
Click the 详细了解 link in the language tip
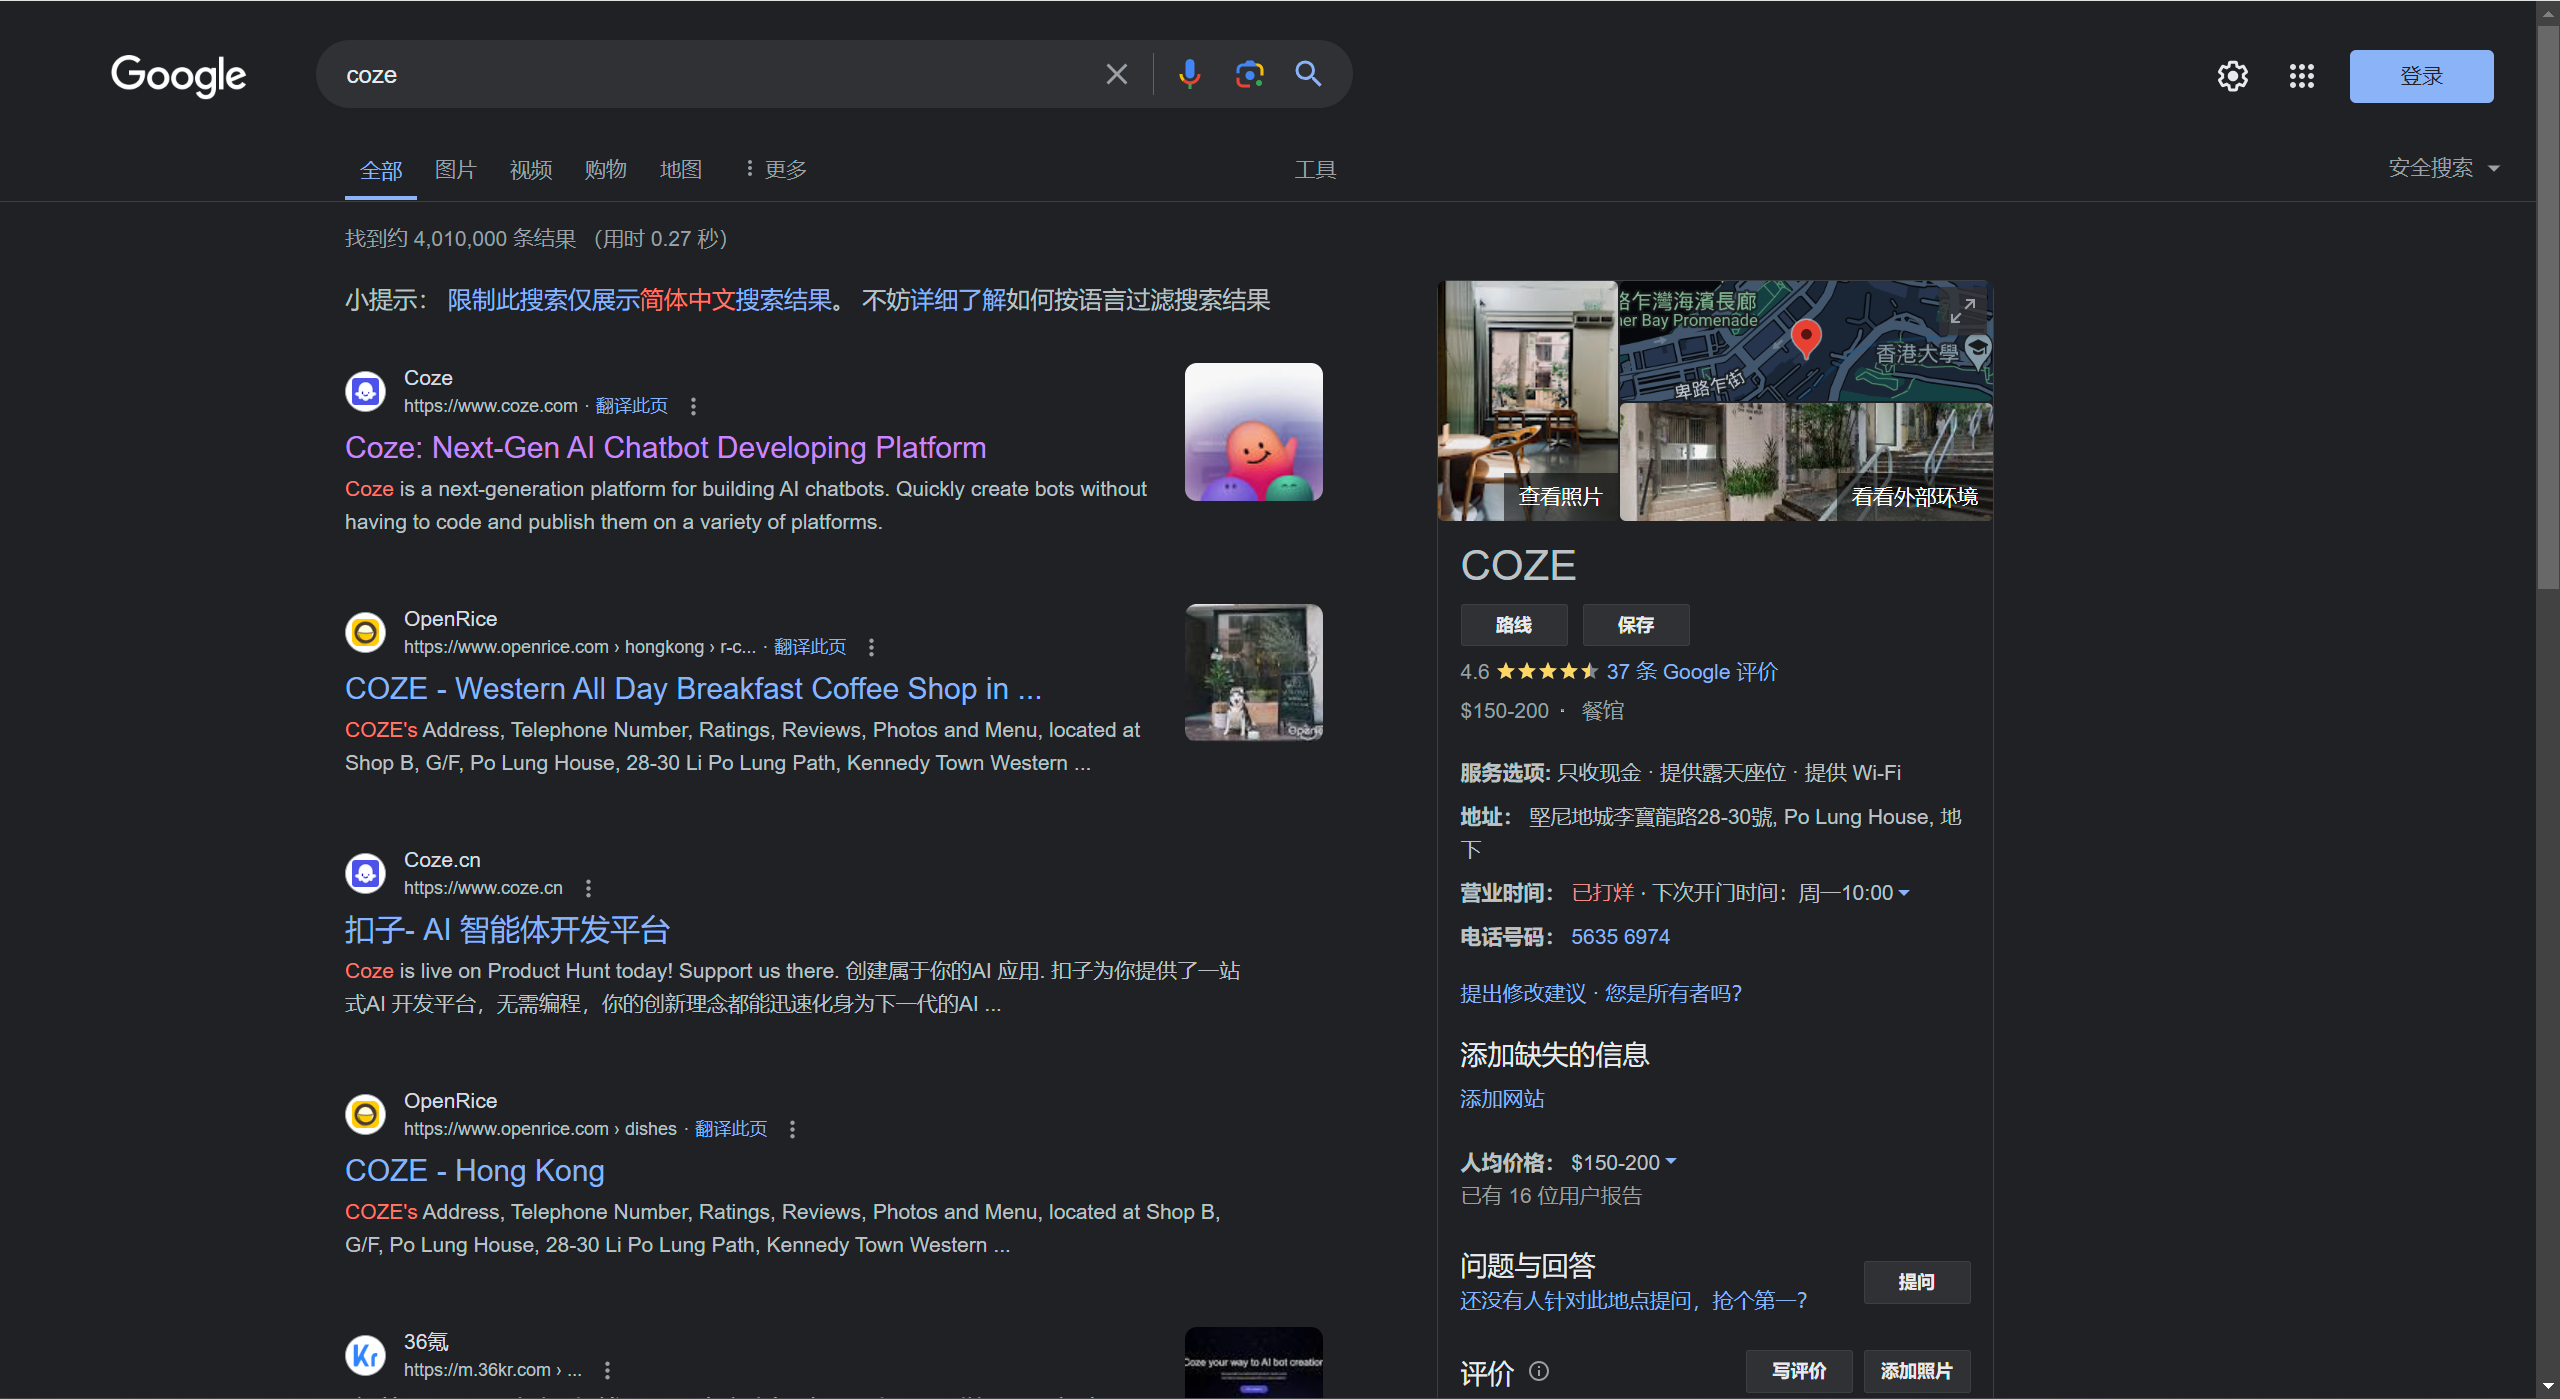click(x=957, y=300)
